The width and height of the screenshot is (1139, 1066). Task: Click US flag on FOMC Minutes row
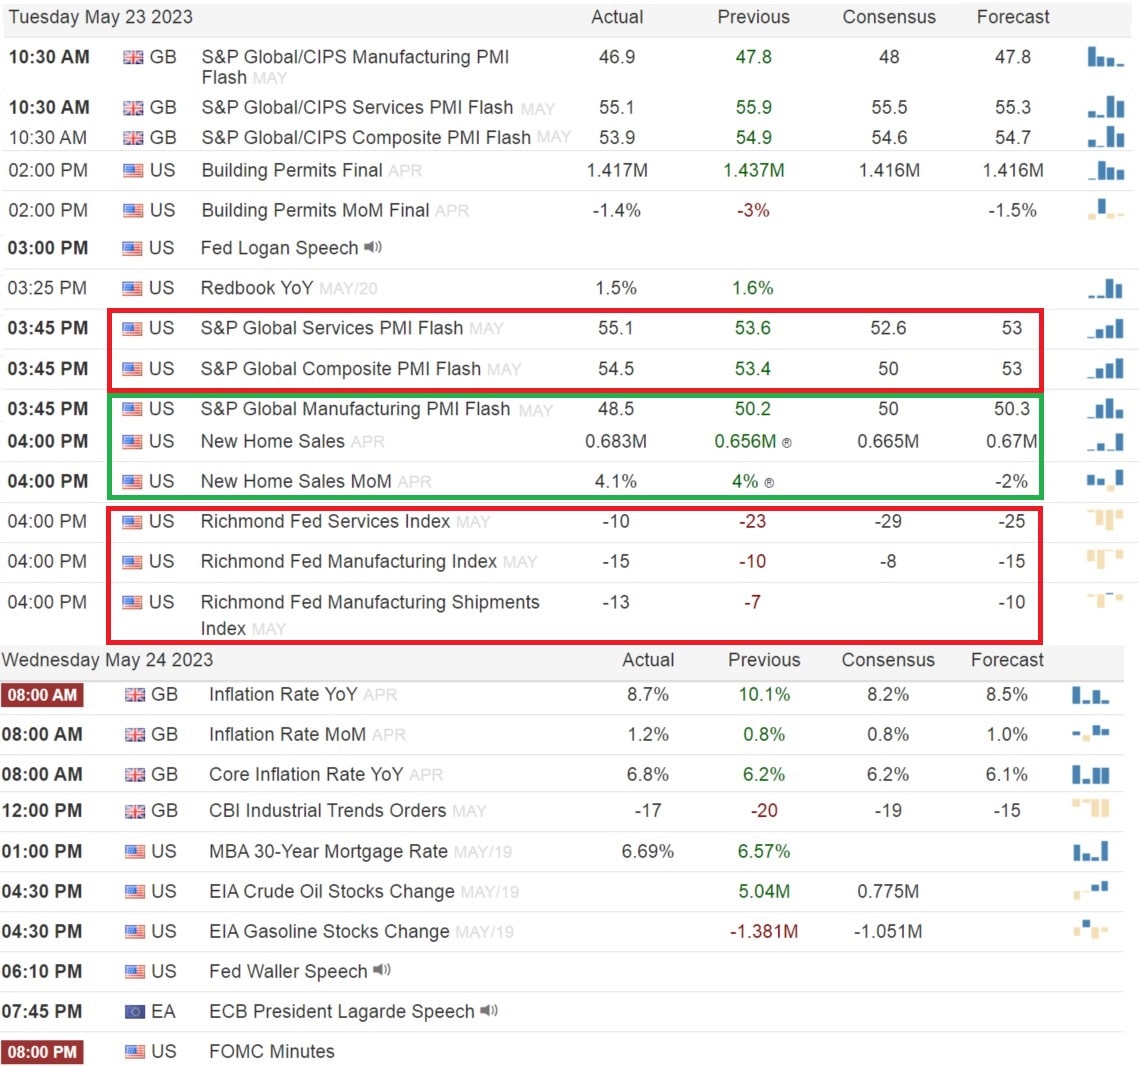pyautogui.click(x=134, y=1051)
